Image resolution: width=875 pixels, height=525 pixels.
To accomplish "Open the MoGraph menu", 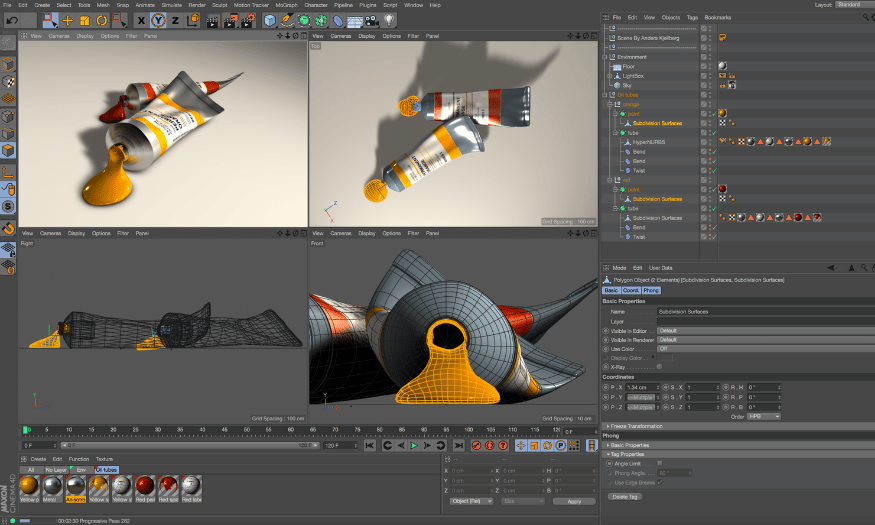I will click(286, 5).
